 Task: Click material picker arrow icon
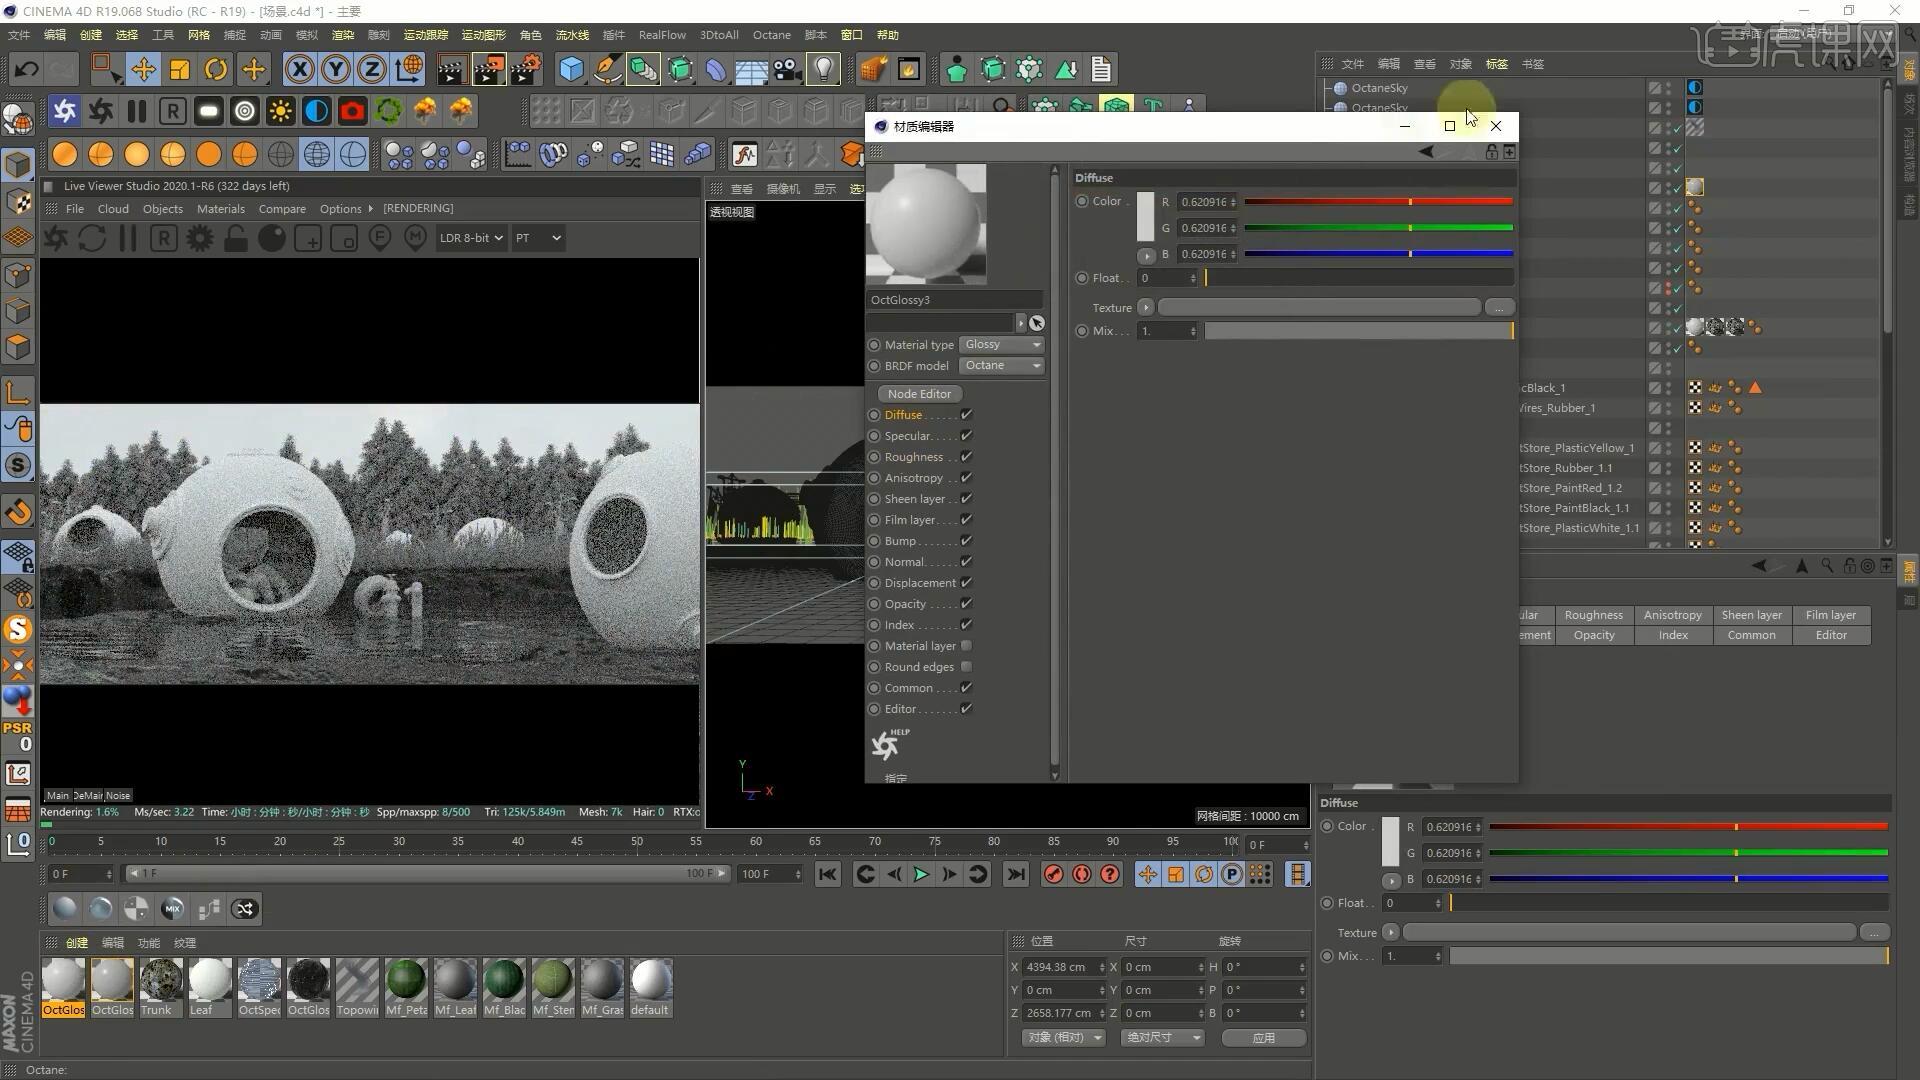pos(1037,323)
